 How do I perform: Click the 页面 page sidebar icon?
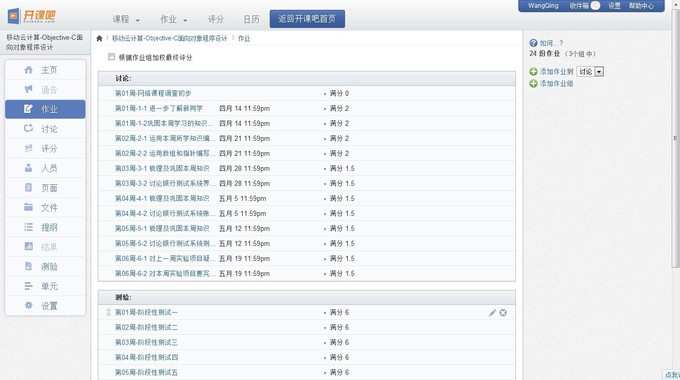coord(28,187)
